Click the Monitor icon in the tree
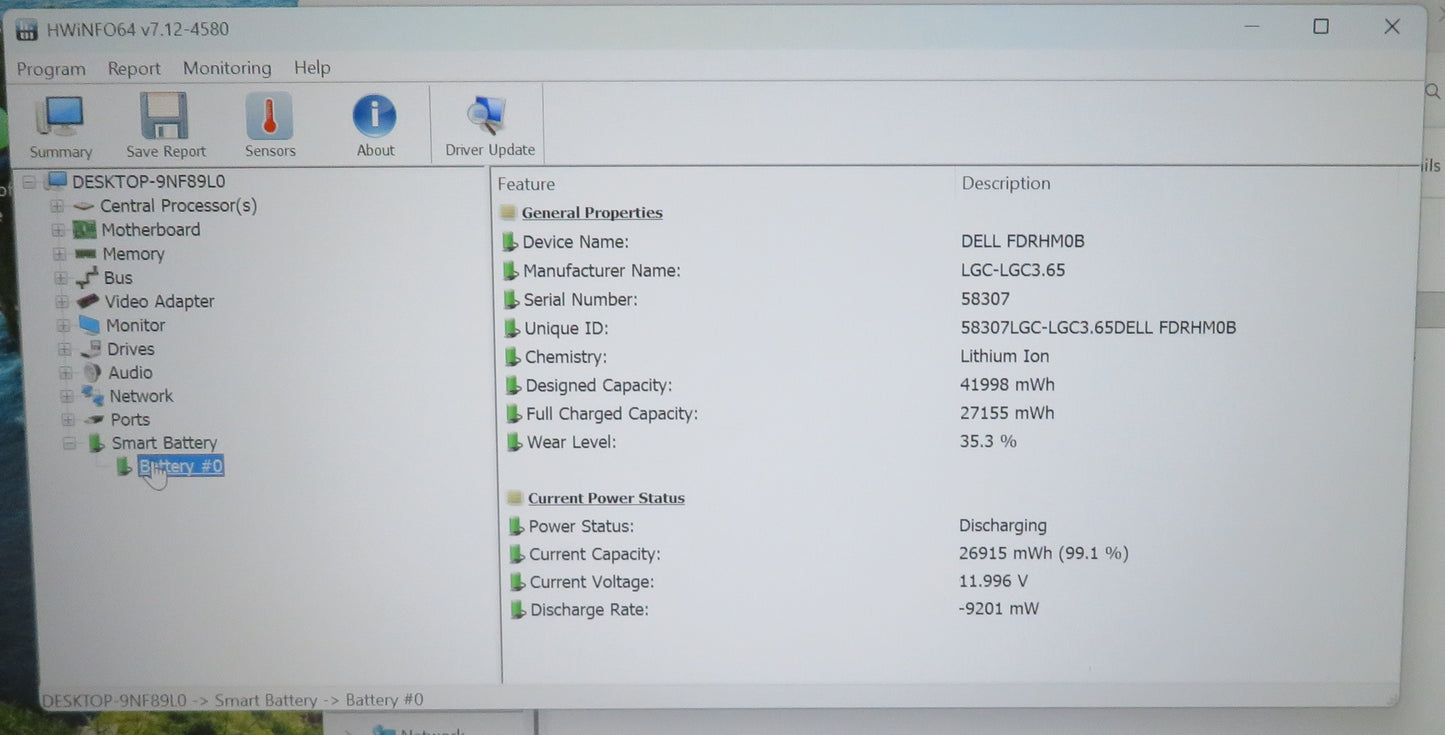The image size is (1445, 735). 87,325
